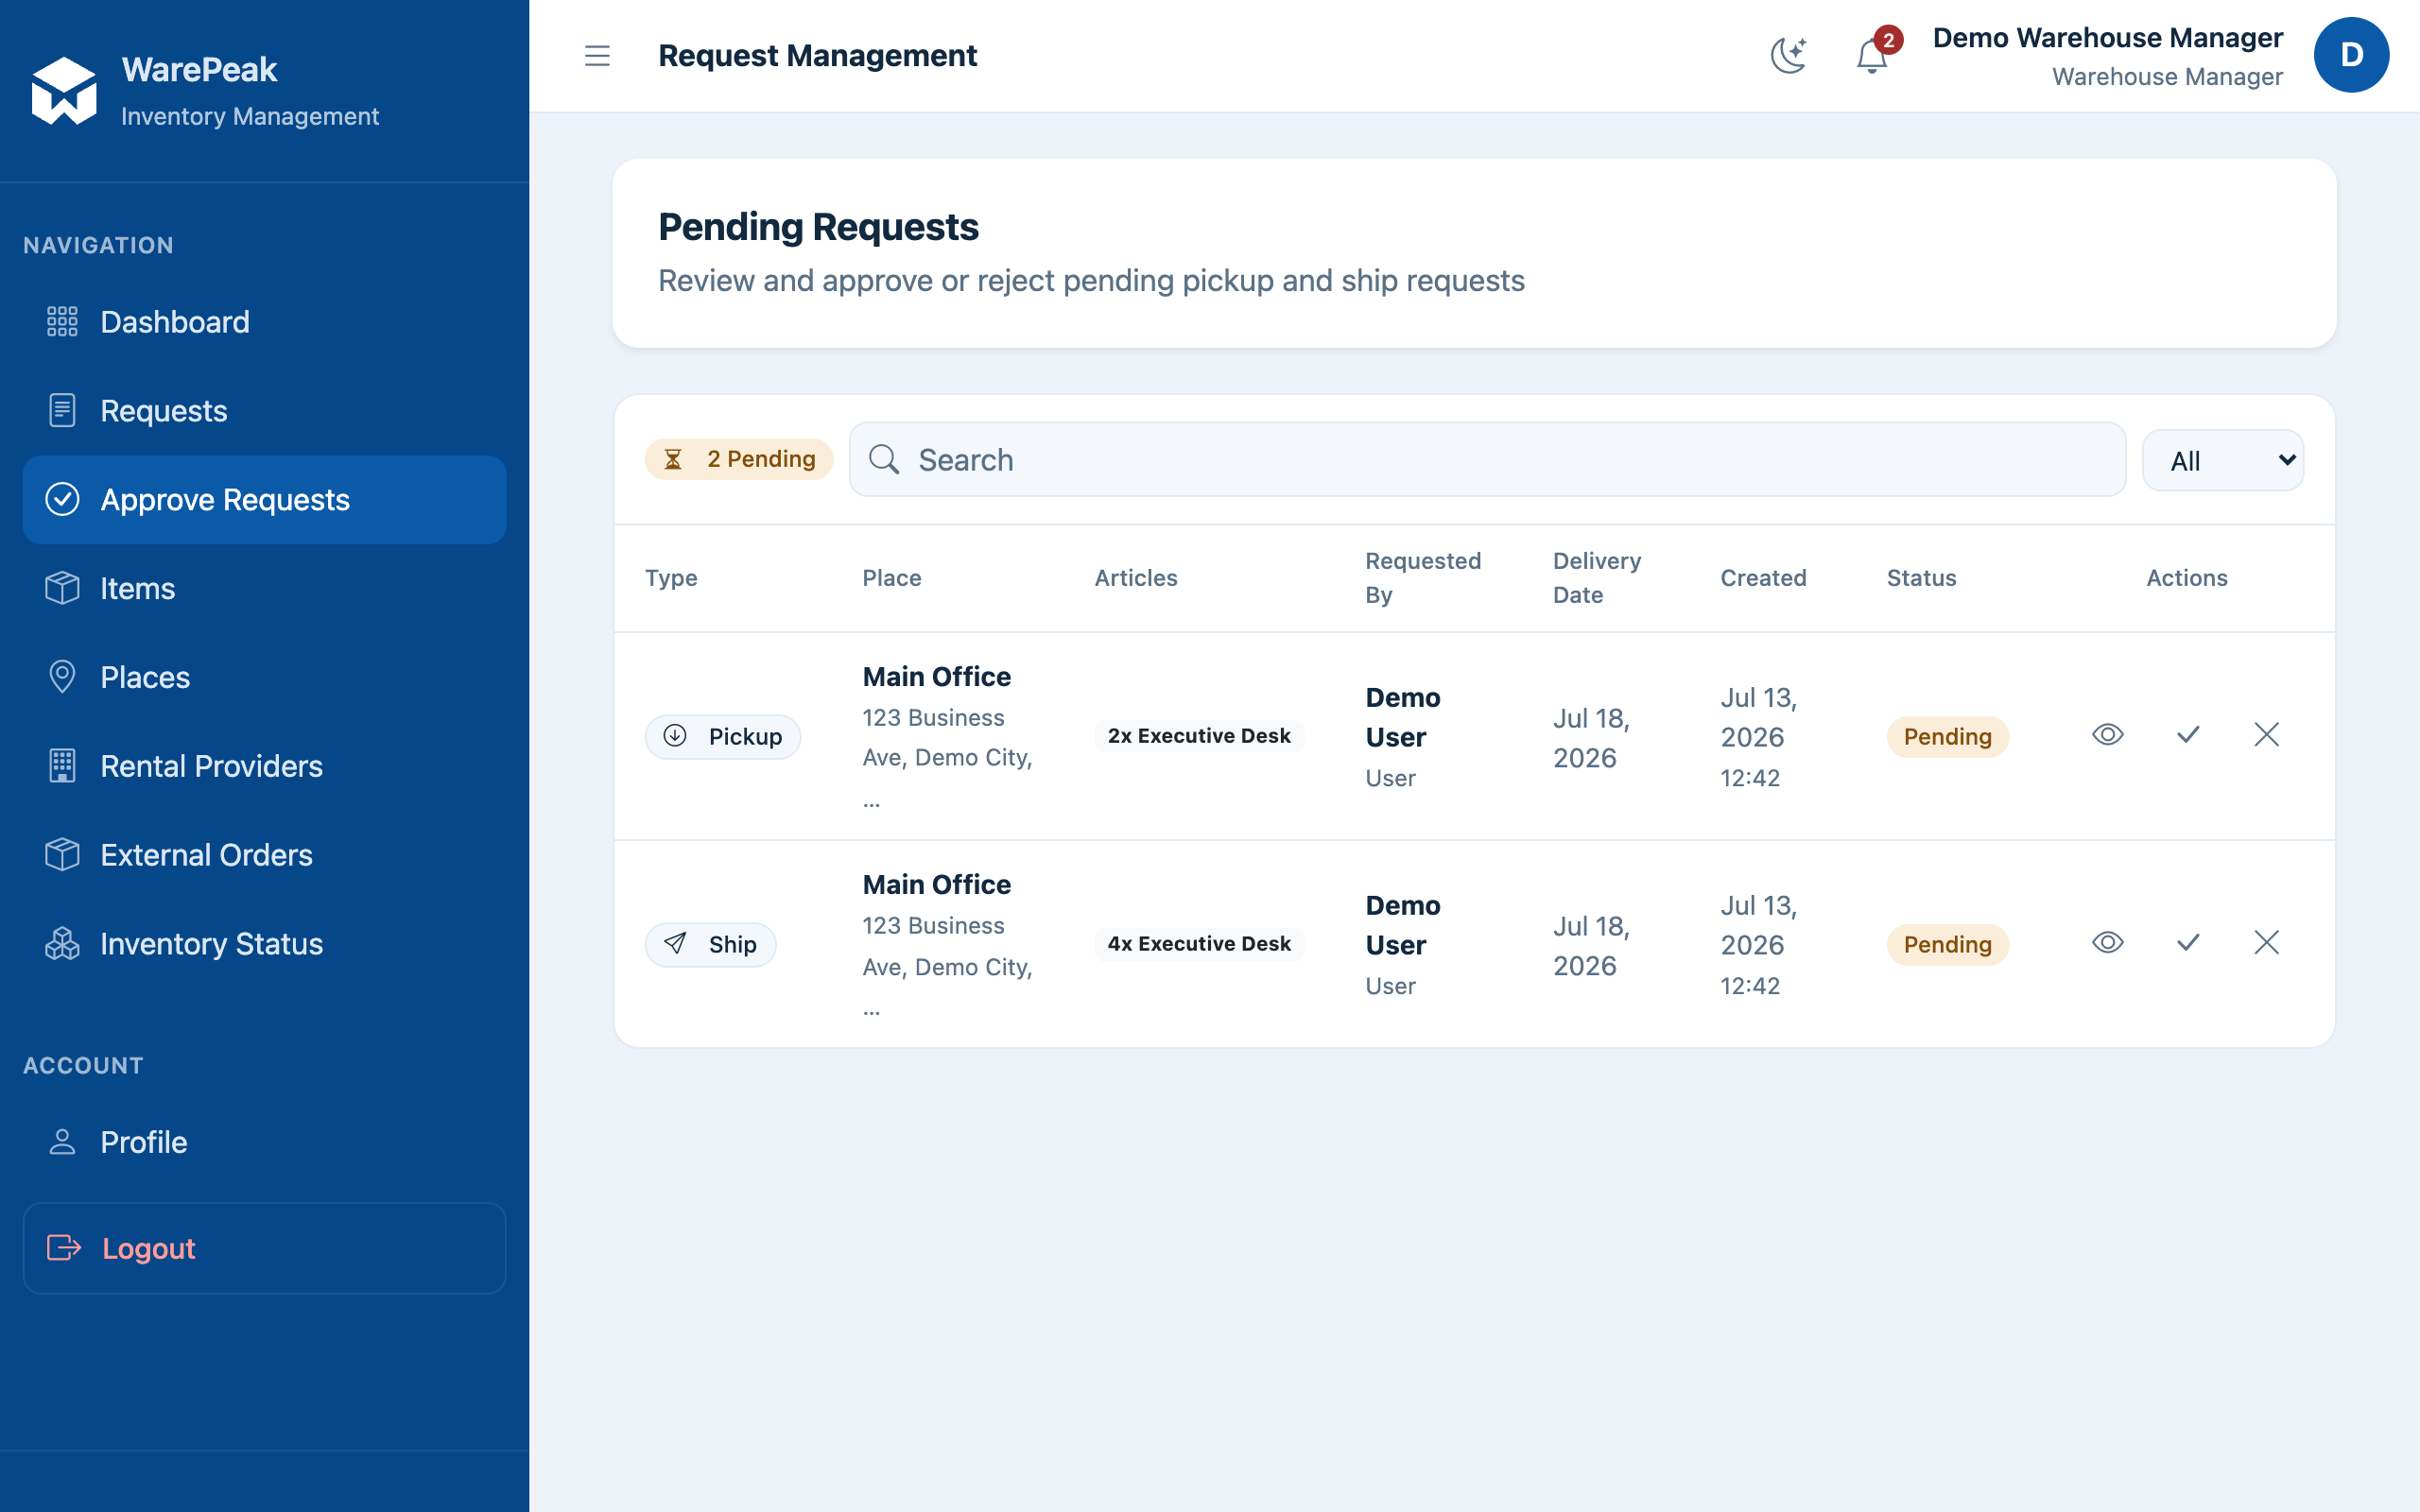
Task: Click Pending status in Ship row
Action: tap(1947, 945)
